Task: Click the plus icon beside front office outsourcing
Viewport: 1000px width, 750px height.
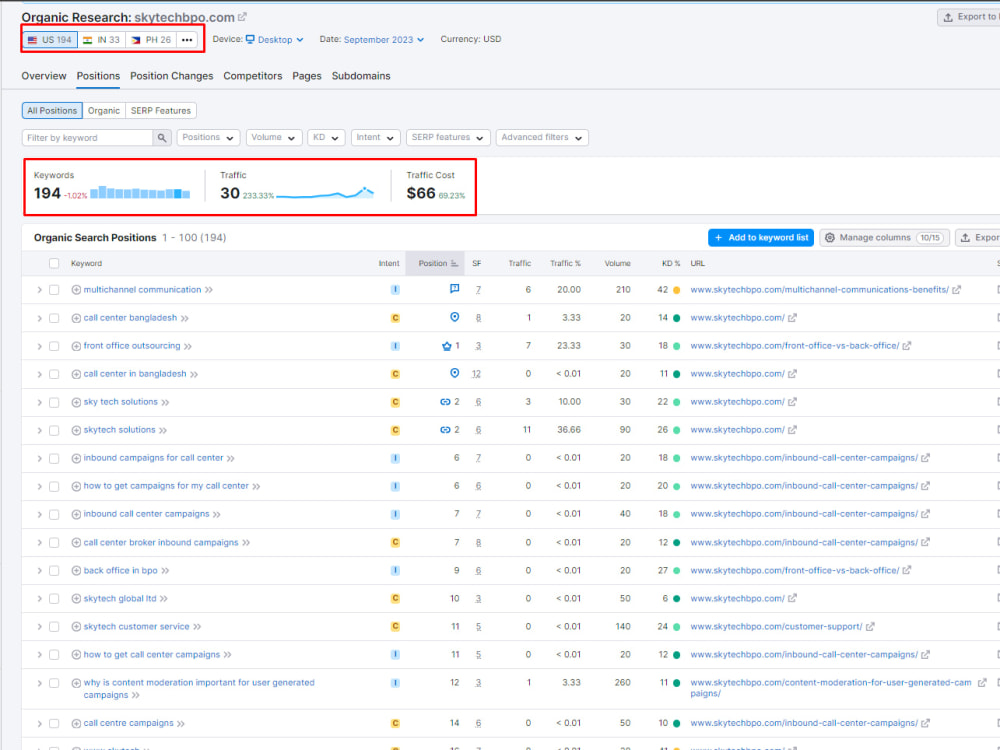Action: point(76,346)
